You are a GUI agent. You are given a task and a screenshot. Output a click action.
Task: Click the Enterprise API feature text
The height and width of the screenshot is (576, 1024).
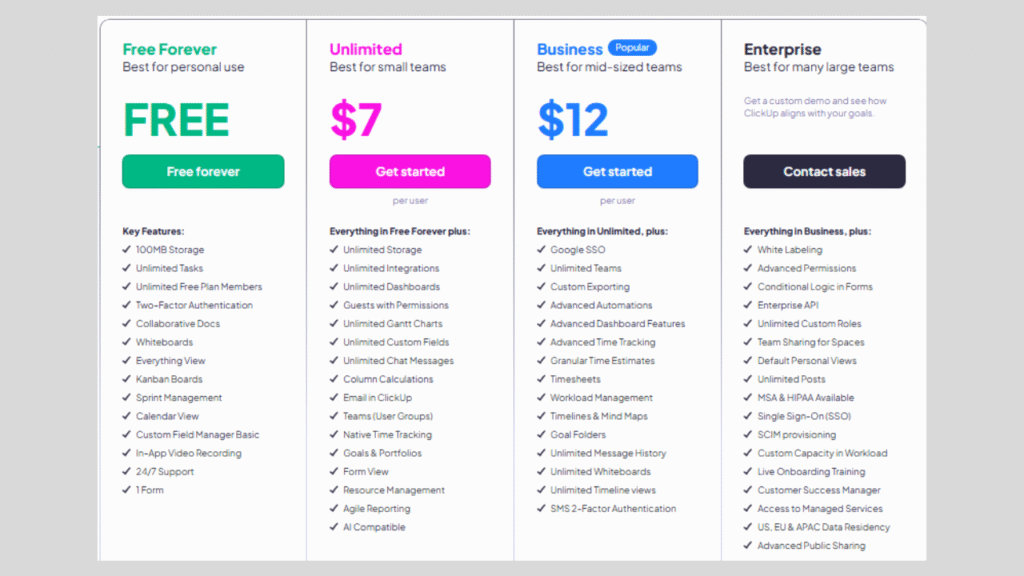pos(788,305)
